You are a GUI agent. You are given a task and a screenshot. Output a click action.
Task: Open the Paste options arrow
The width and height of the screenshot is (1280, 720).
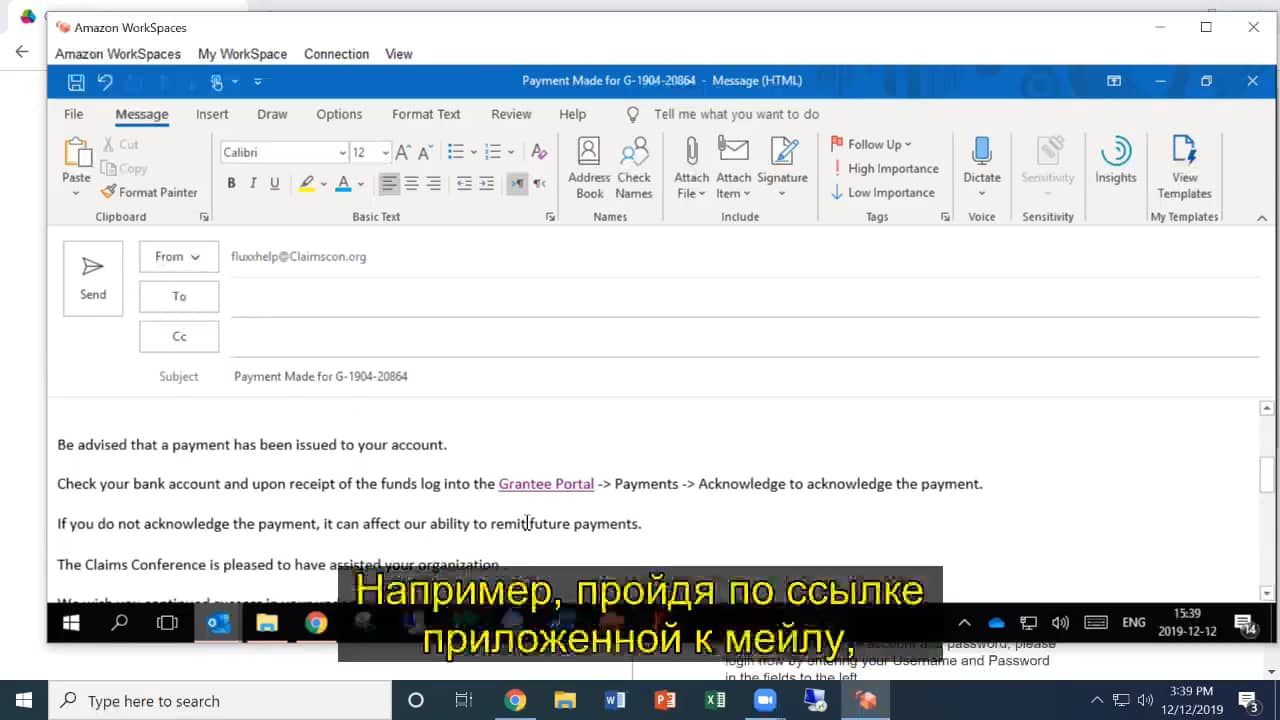coord(76,192)
